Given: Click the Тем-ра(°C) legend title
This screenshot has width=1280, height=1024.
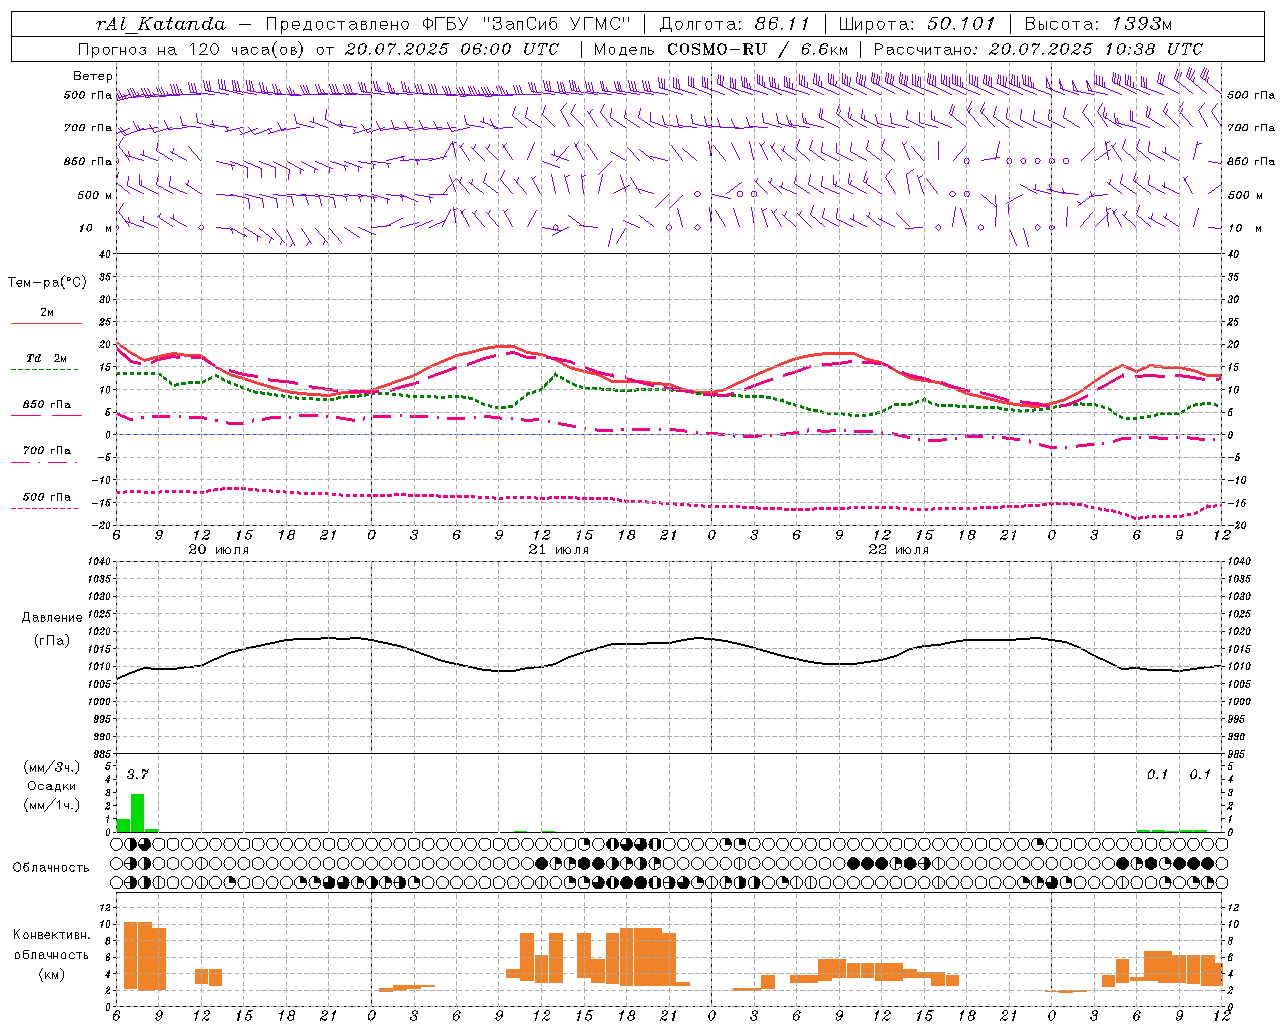Looking at the screenshot, I should point(47,283).
